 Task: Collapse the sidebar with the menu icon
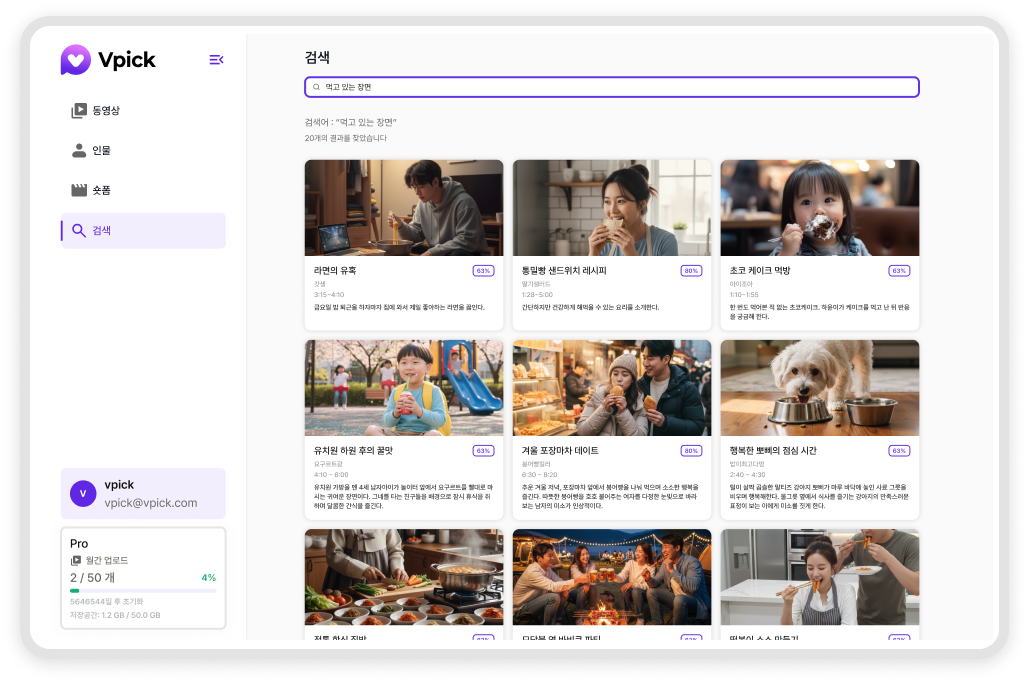tap(216, 60)
